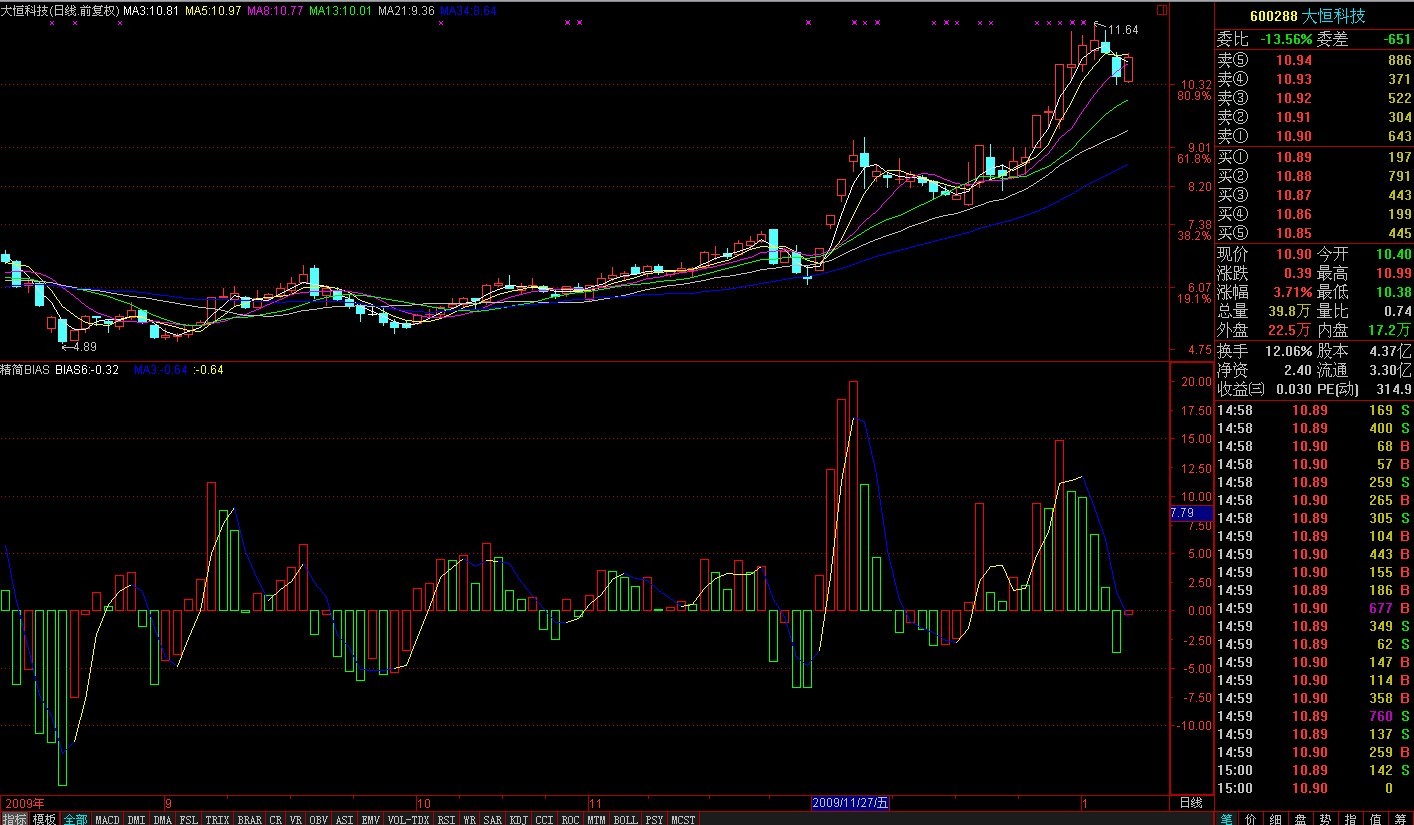Click the 模板 template button

coord(45,819)
